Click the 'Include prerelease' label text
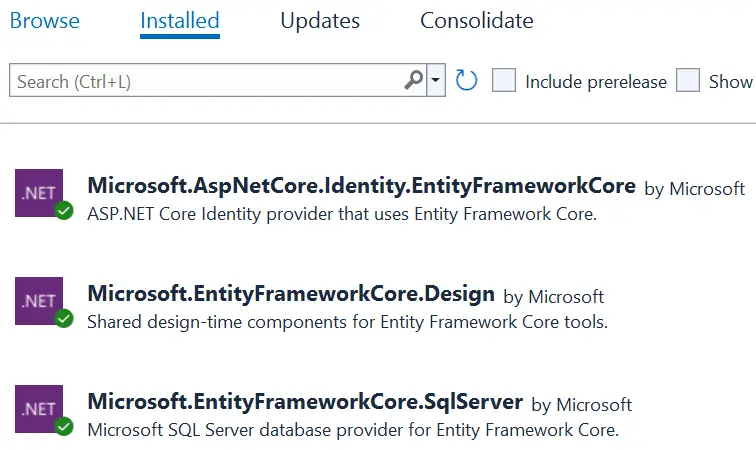The image size is (756, 450). 596,82
